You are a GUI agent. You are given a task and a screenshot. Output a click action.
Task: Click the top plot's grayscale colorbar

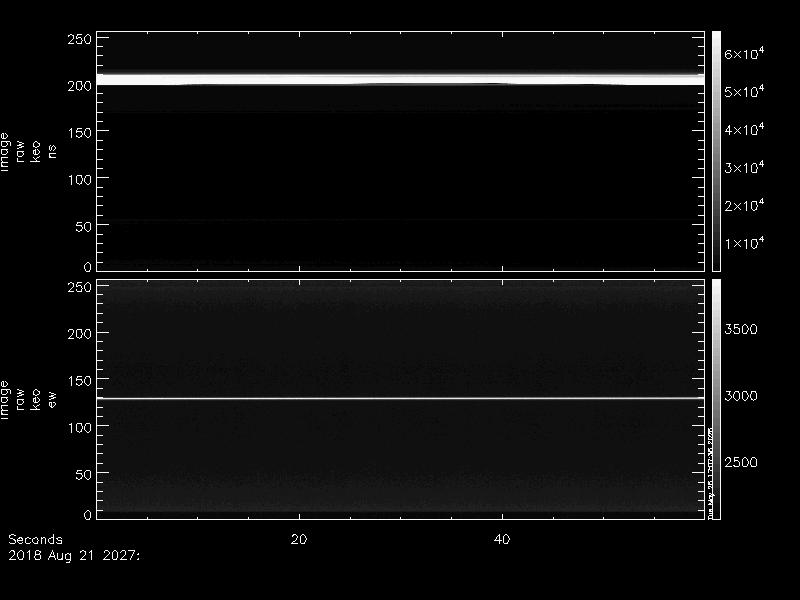click(716, 152)
